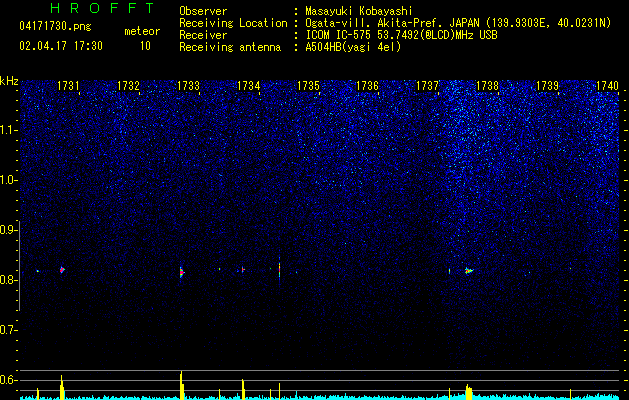Select the Ogata-vill. Akita-Pref. JAPAN location text

pos(458,23)
